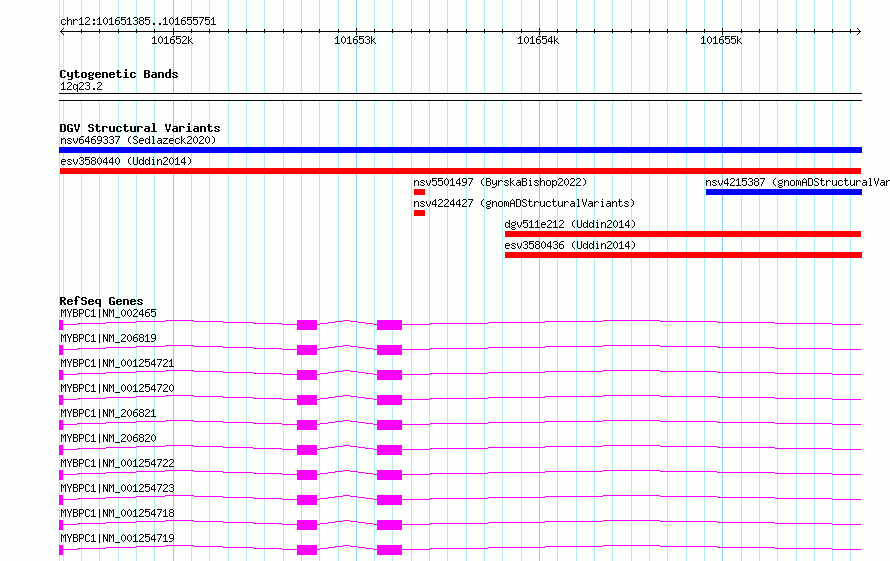Click the DGV Structural Variants track title

(140, 128)
